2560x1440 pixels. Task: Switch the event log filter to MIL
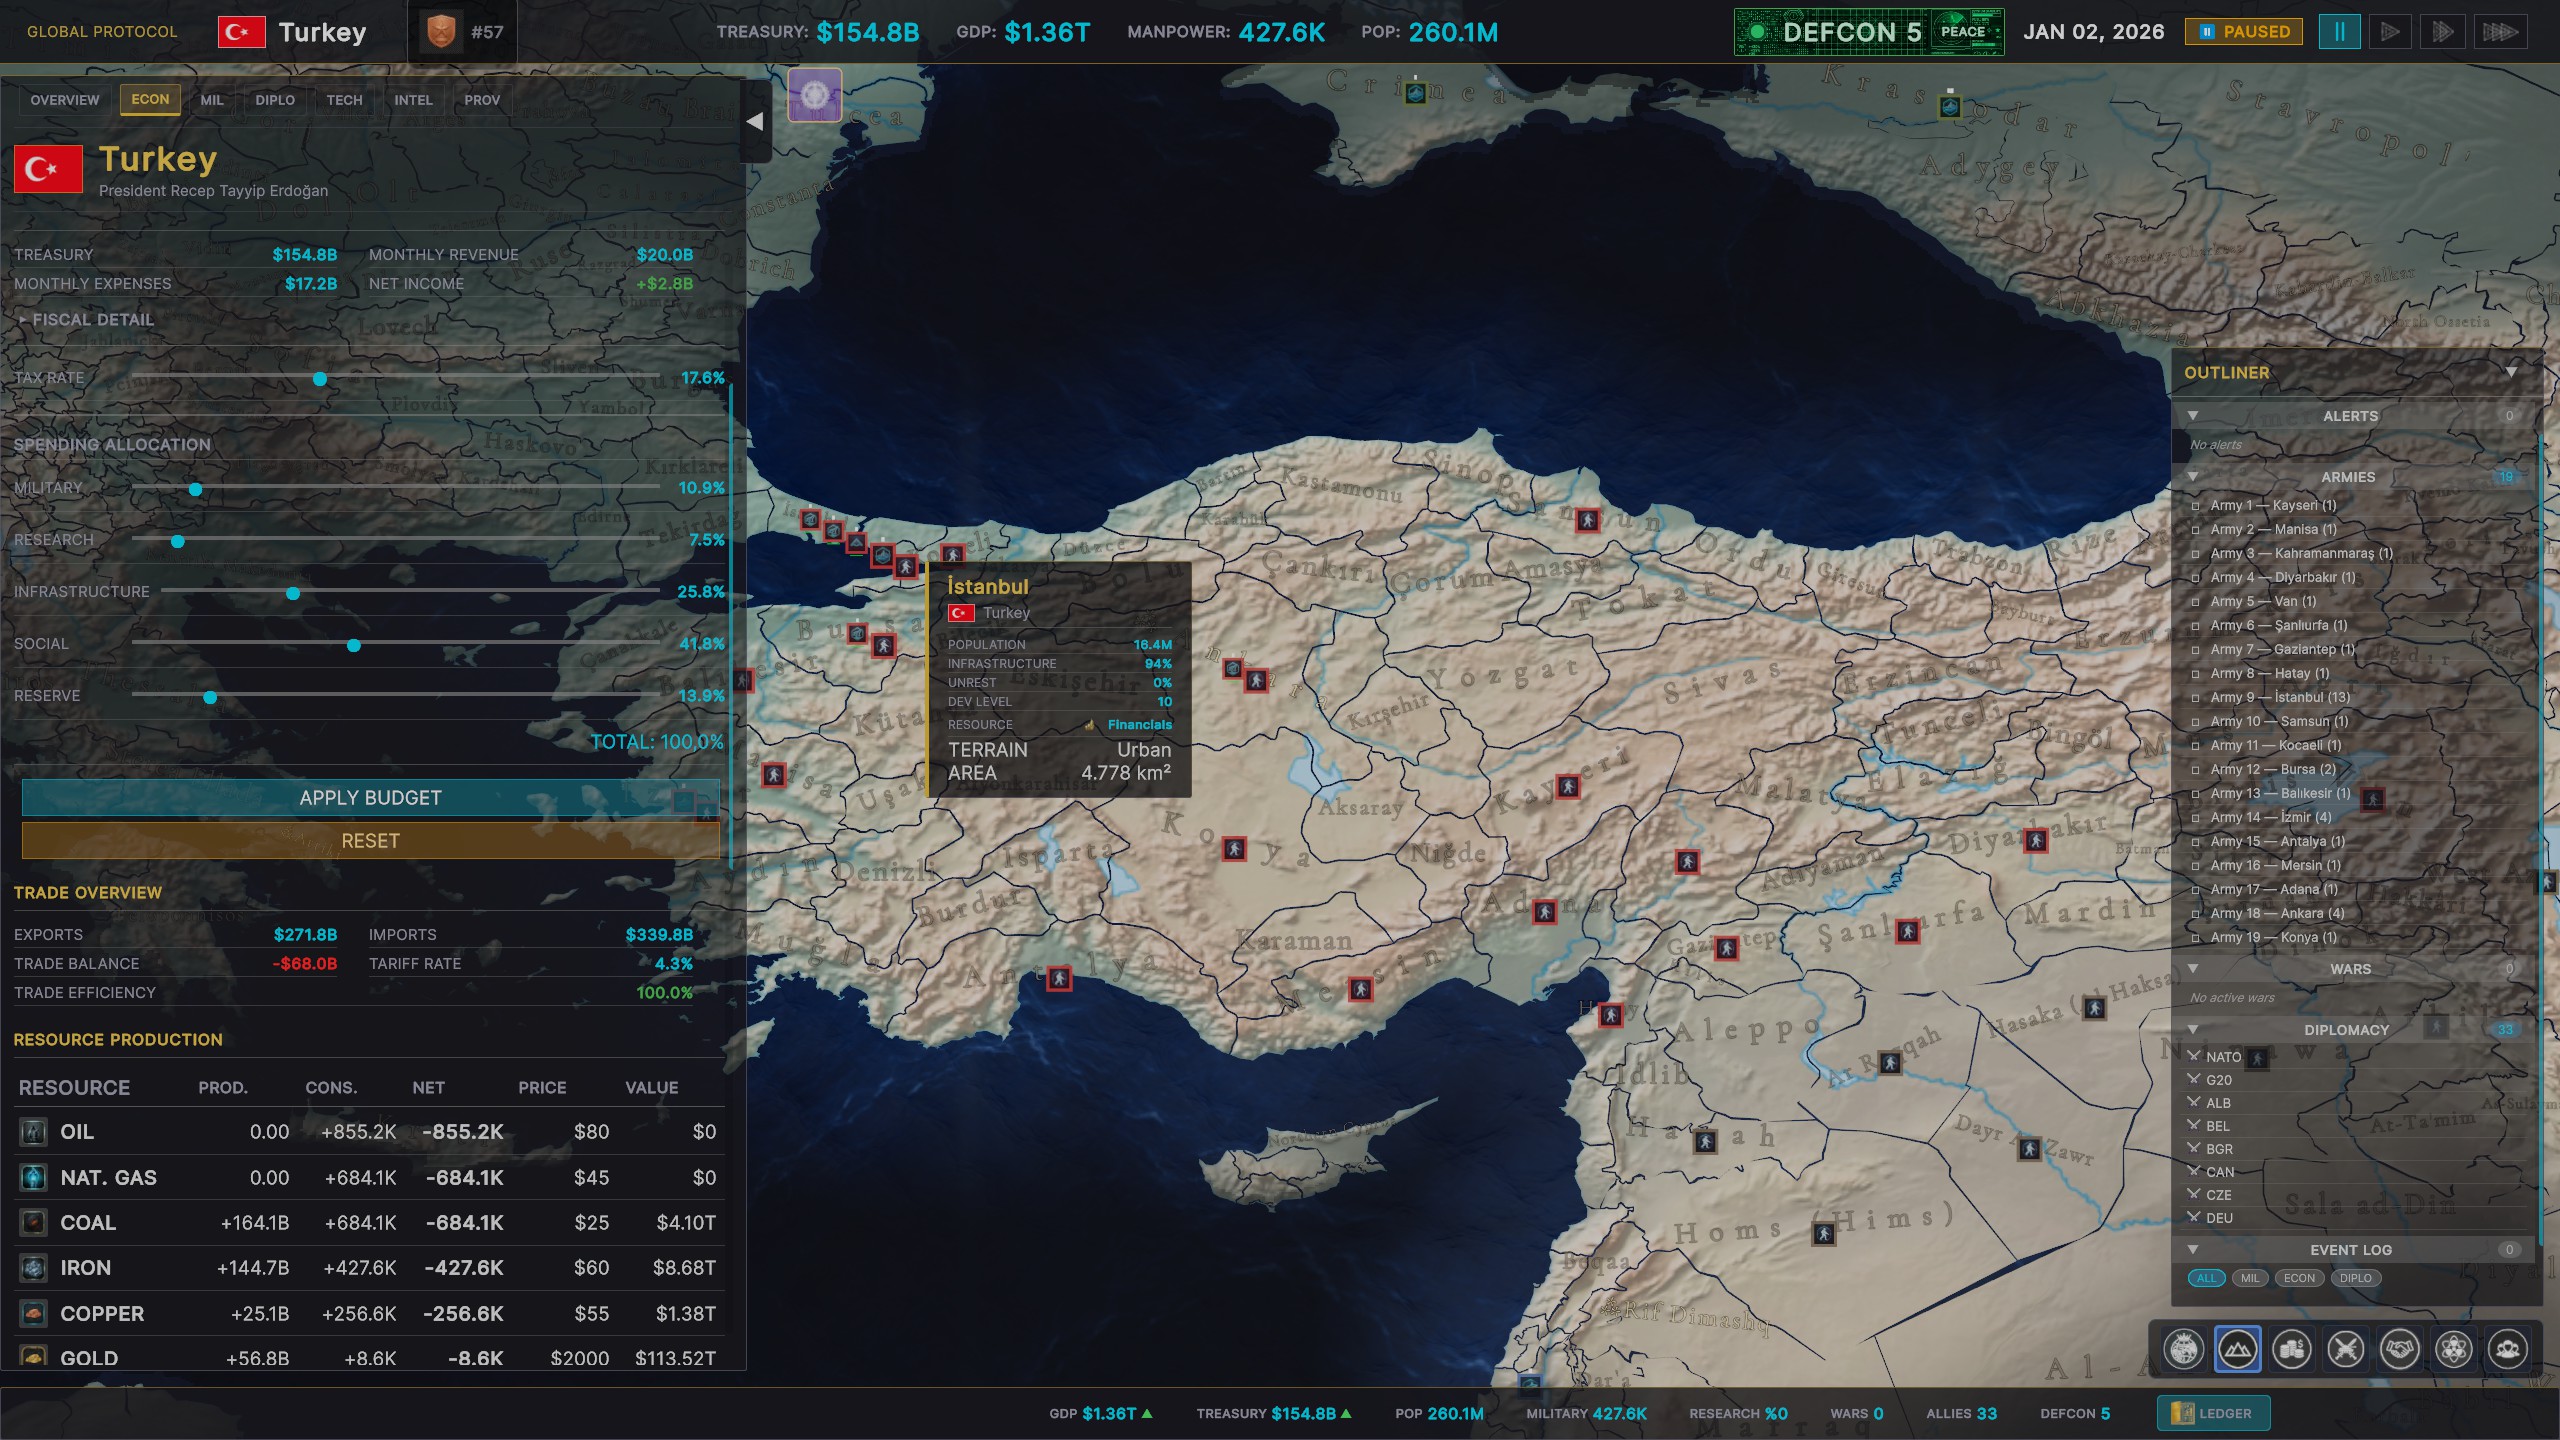(2251, 1278)
